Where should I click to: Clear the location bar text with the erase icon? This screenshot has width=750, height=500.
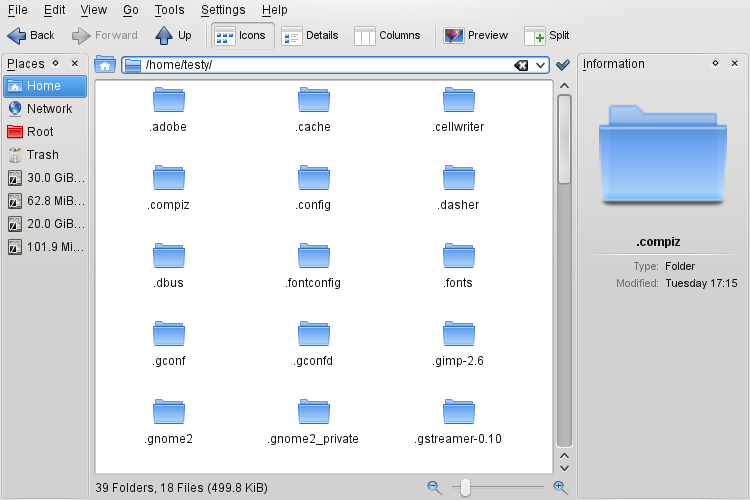coord(521,65)
